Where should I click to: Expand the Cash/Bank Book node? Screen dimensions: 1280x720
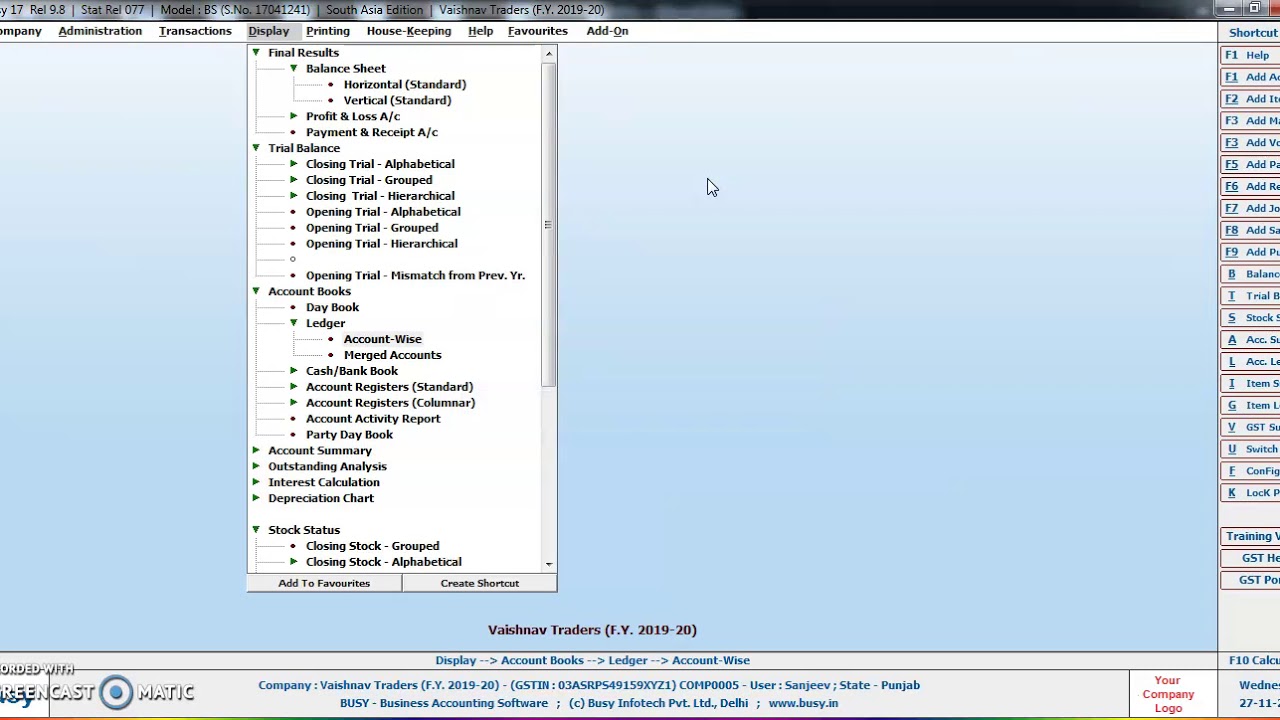coord(294,371)
